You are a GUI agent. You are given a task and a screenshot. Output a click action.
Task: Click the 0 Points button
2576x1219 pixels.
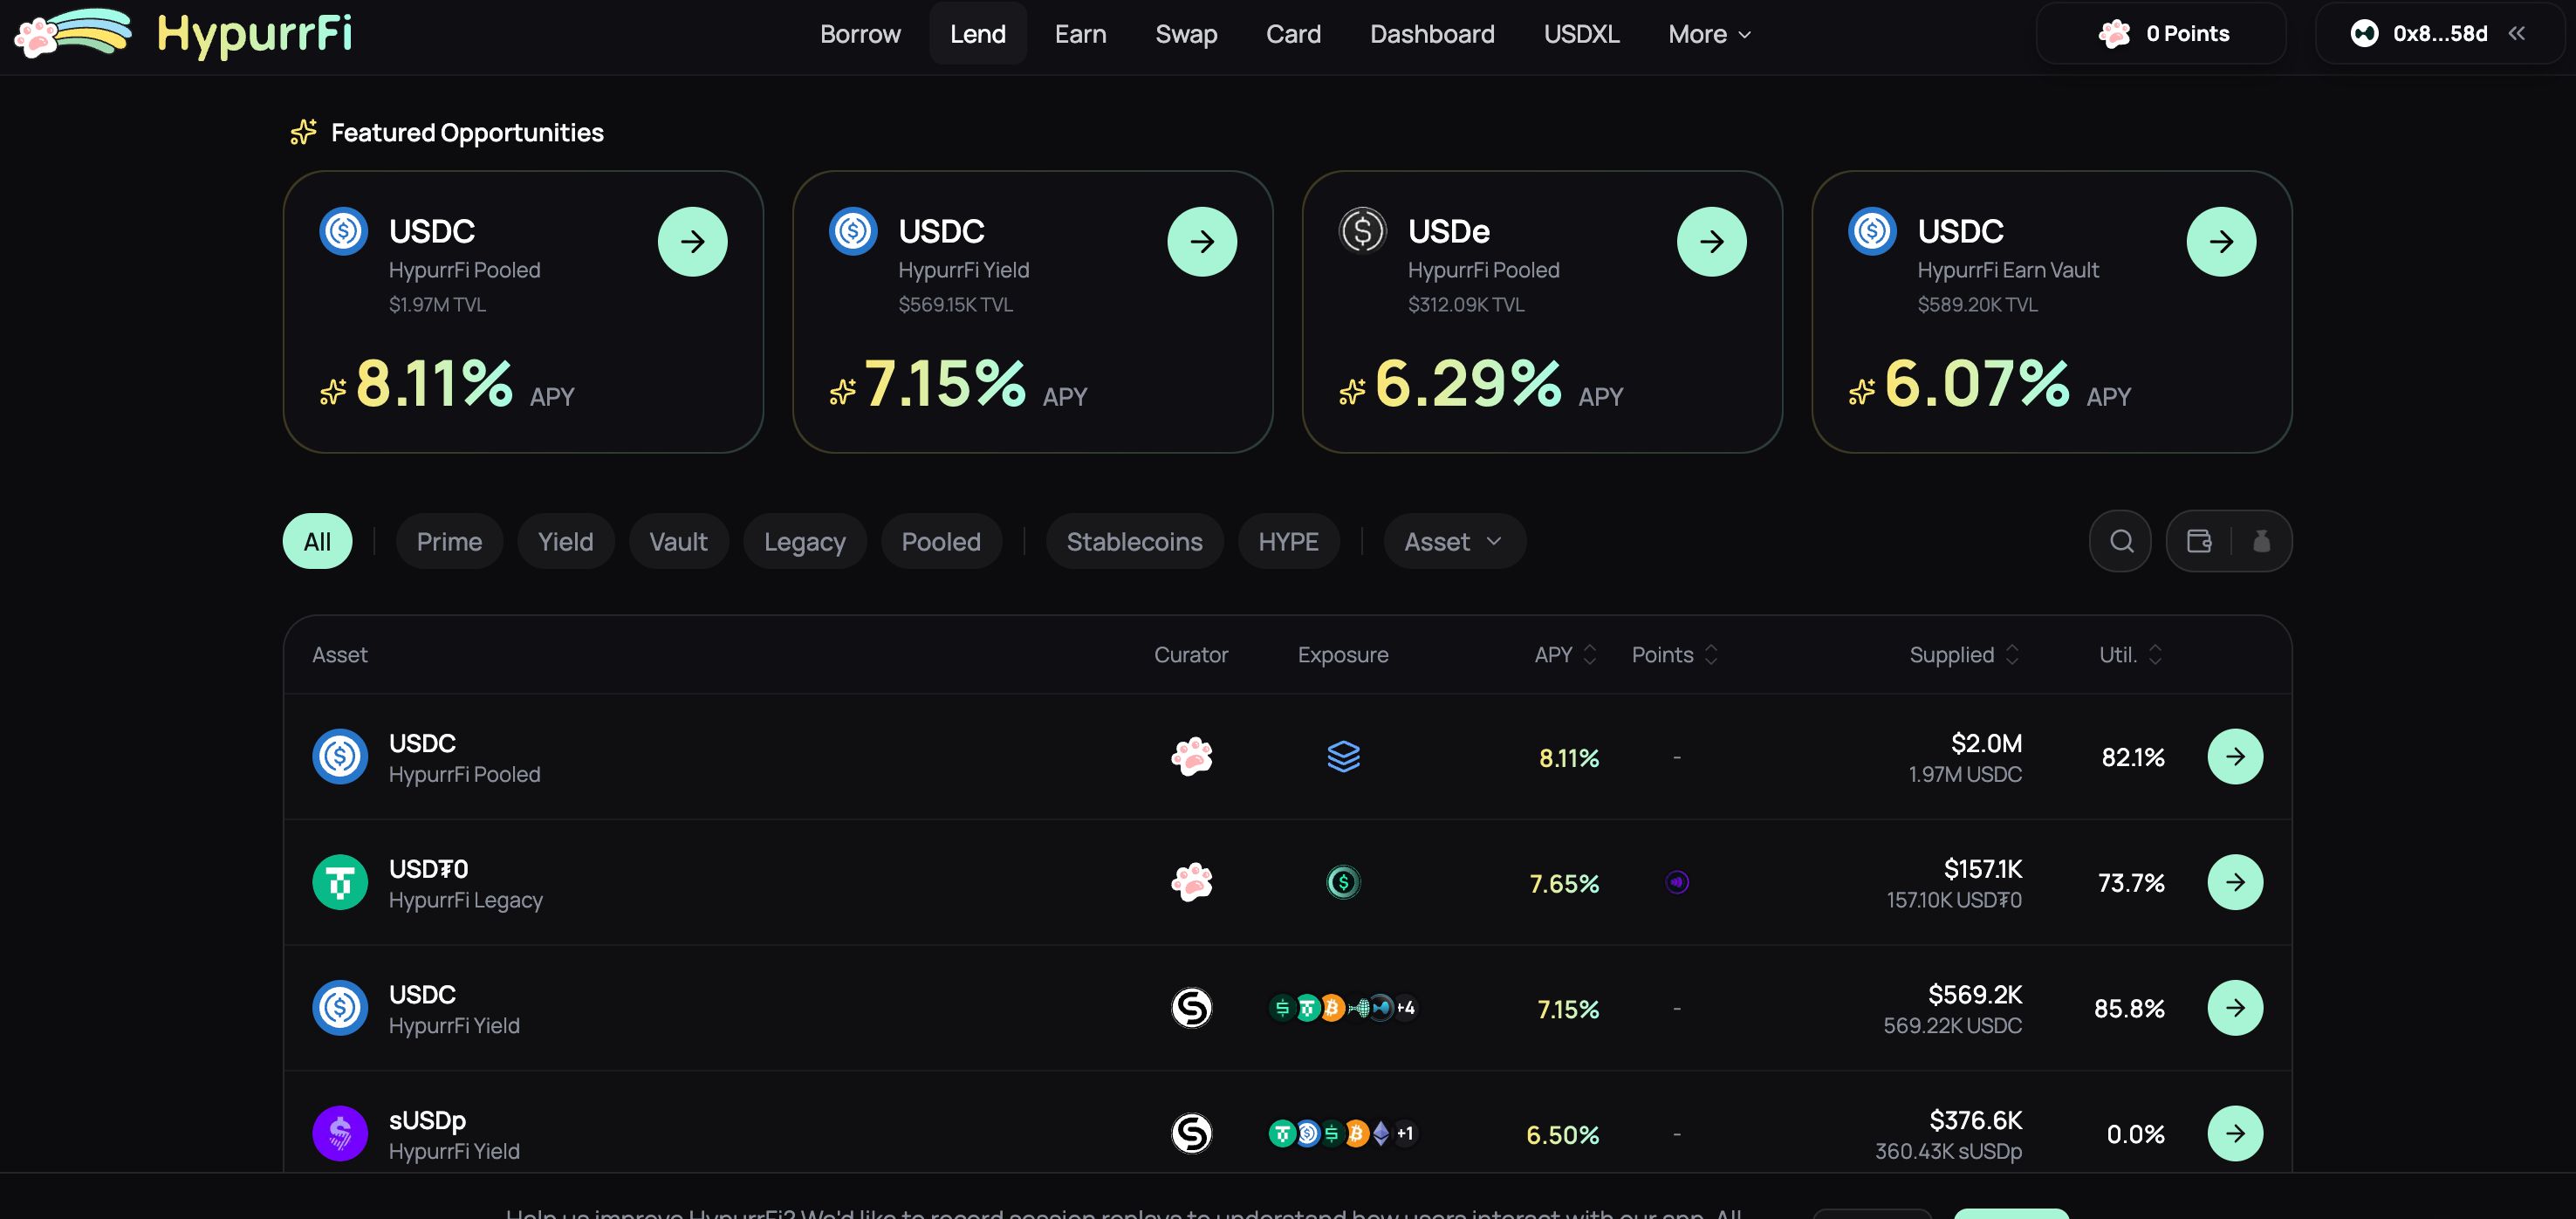pos(2161,33)
